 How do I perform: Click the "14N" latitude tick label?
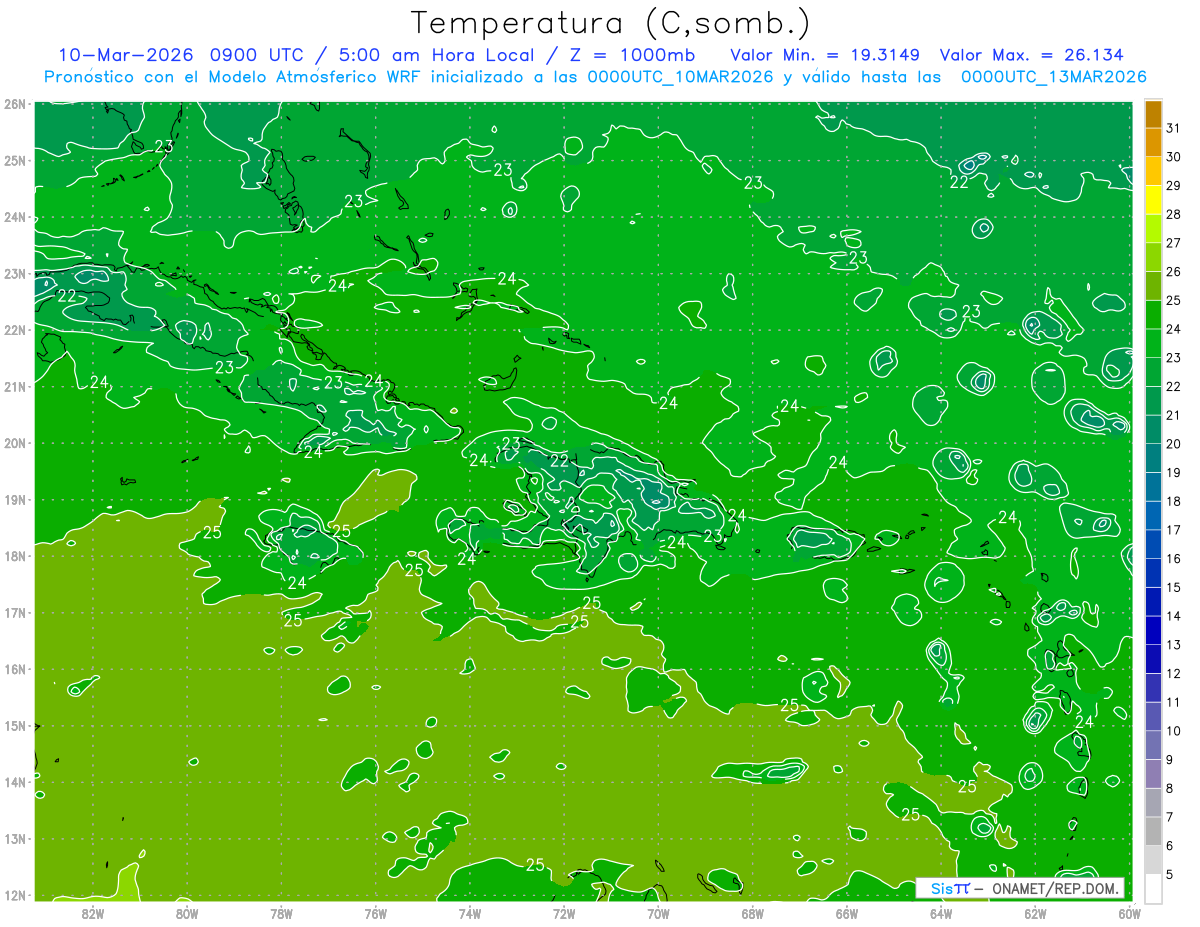(14, 782)
